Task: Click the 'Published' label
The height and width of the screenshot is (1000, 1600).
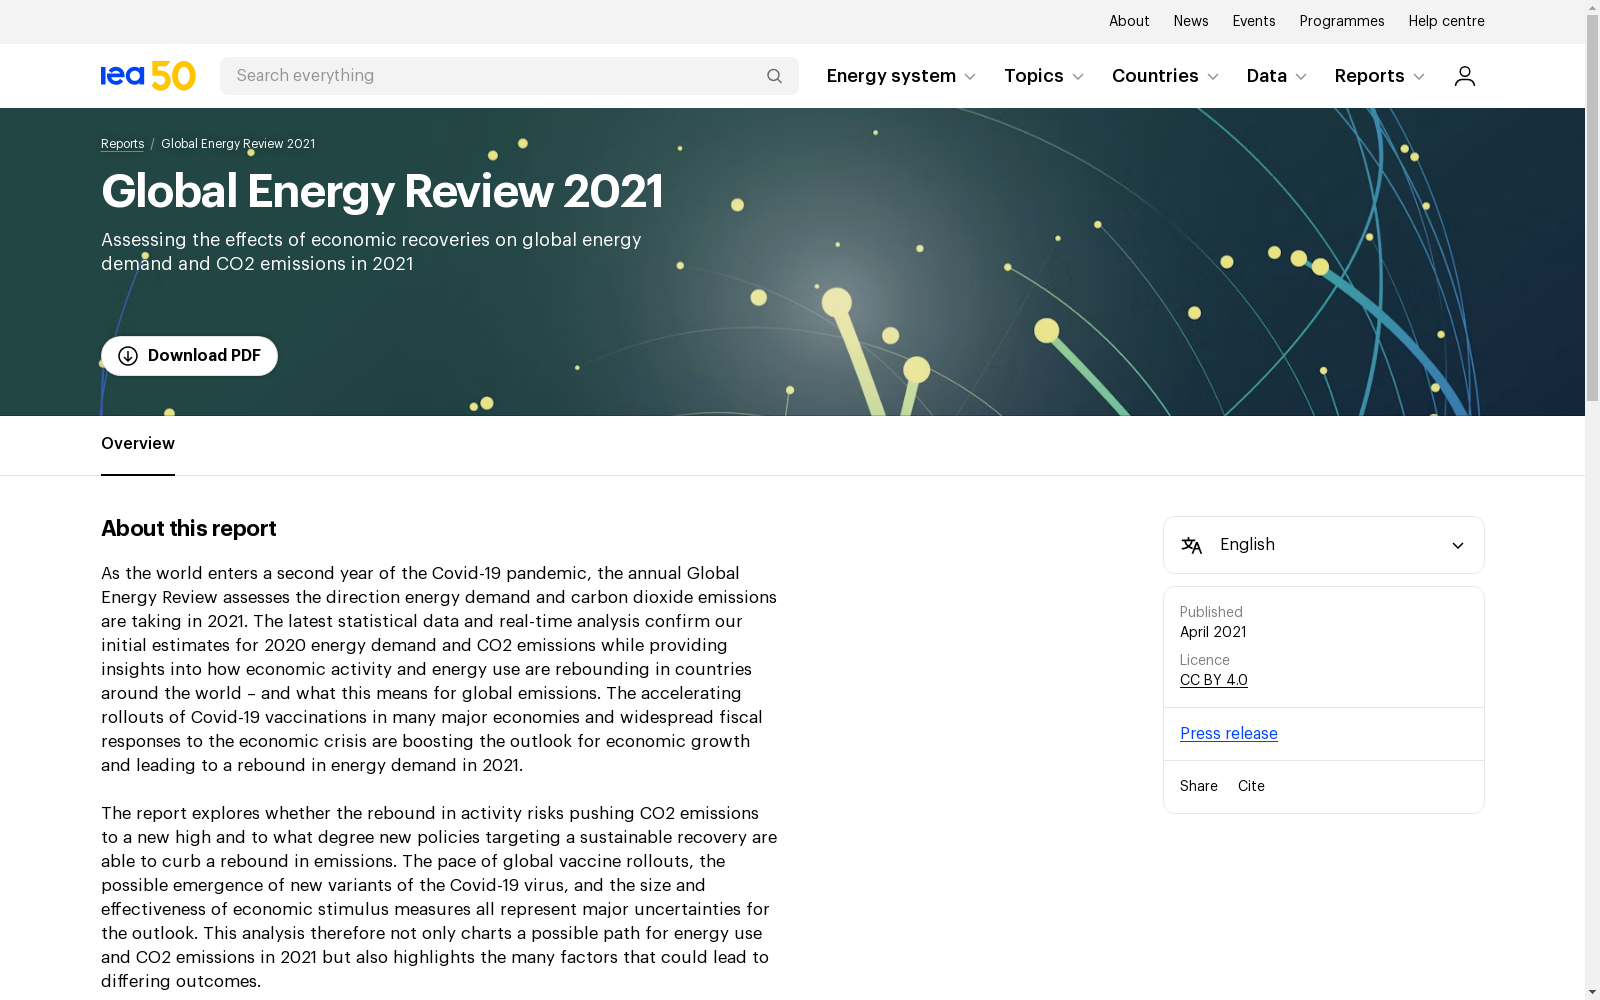Action: click(x=1211, y=612)
